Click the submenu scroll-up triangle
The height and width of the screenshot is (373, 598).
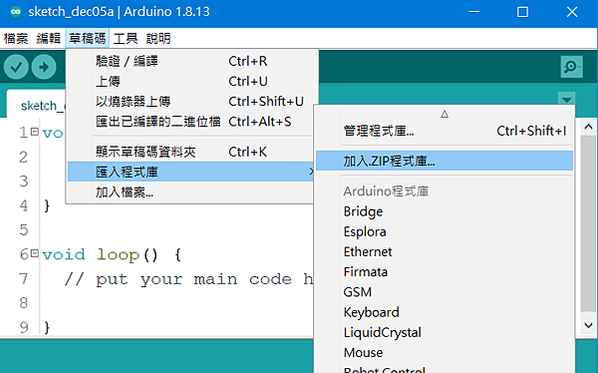click(x=444, y=114)
